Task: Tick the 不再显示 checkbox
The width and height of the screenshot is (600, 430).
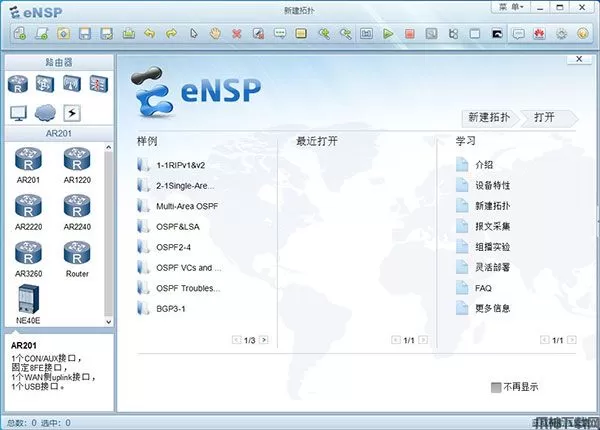Action: pyautogui.click(x=496, y=387)
